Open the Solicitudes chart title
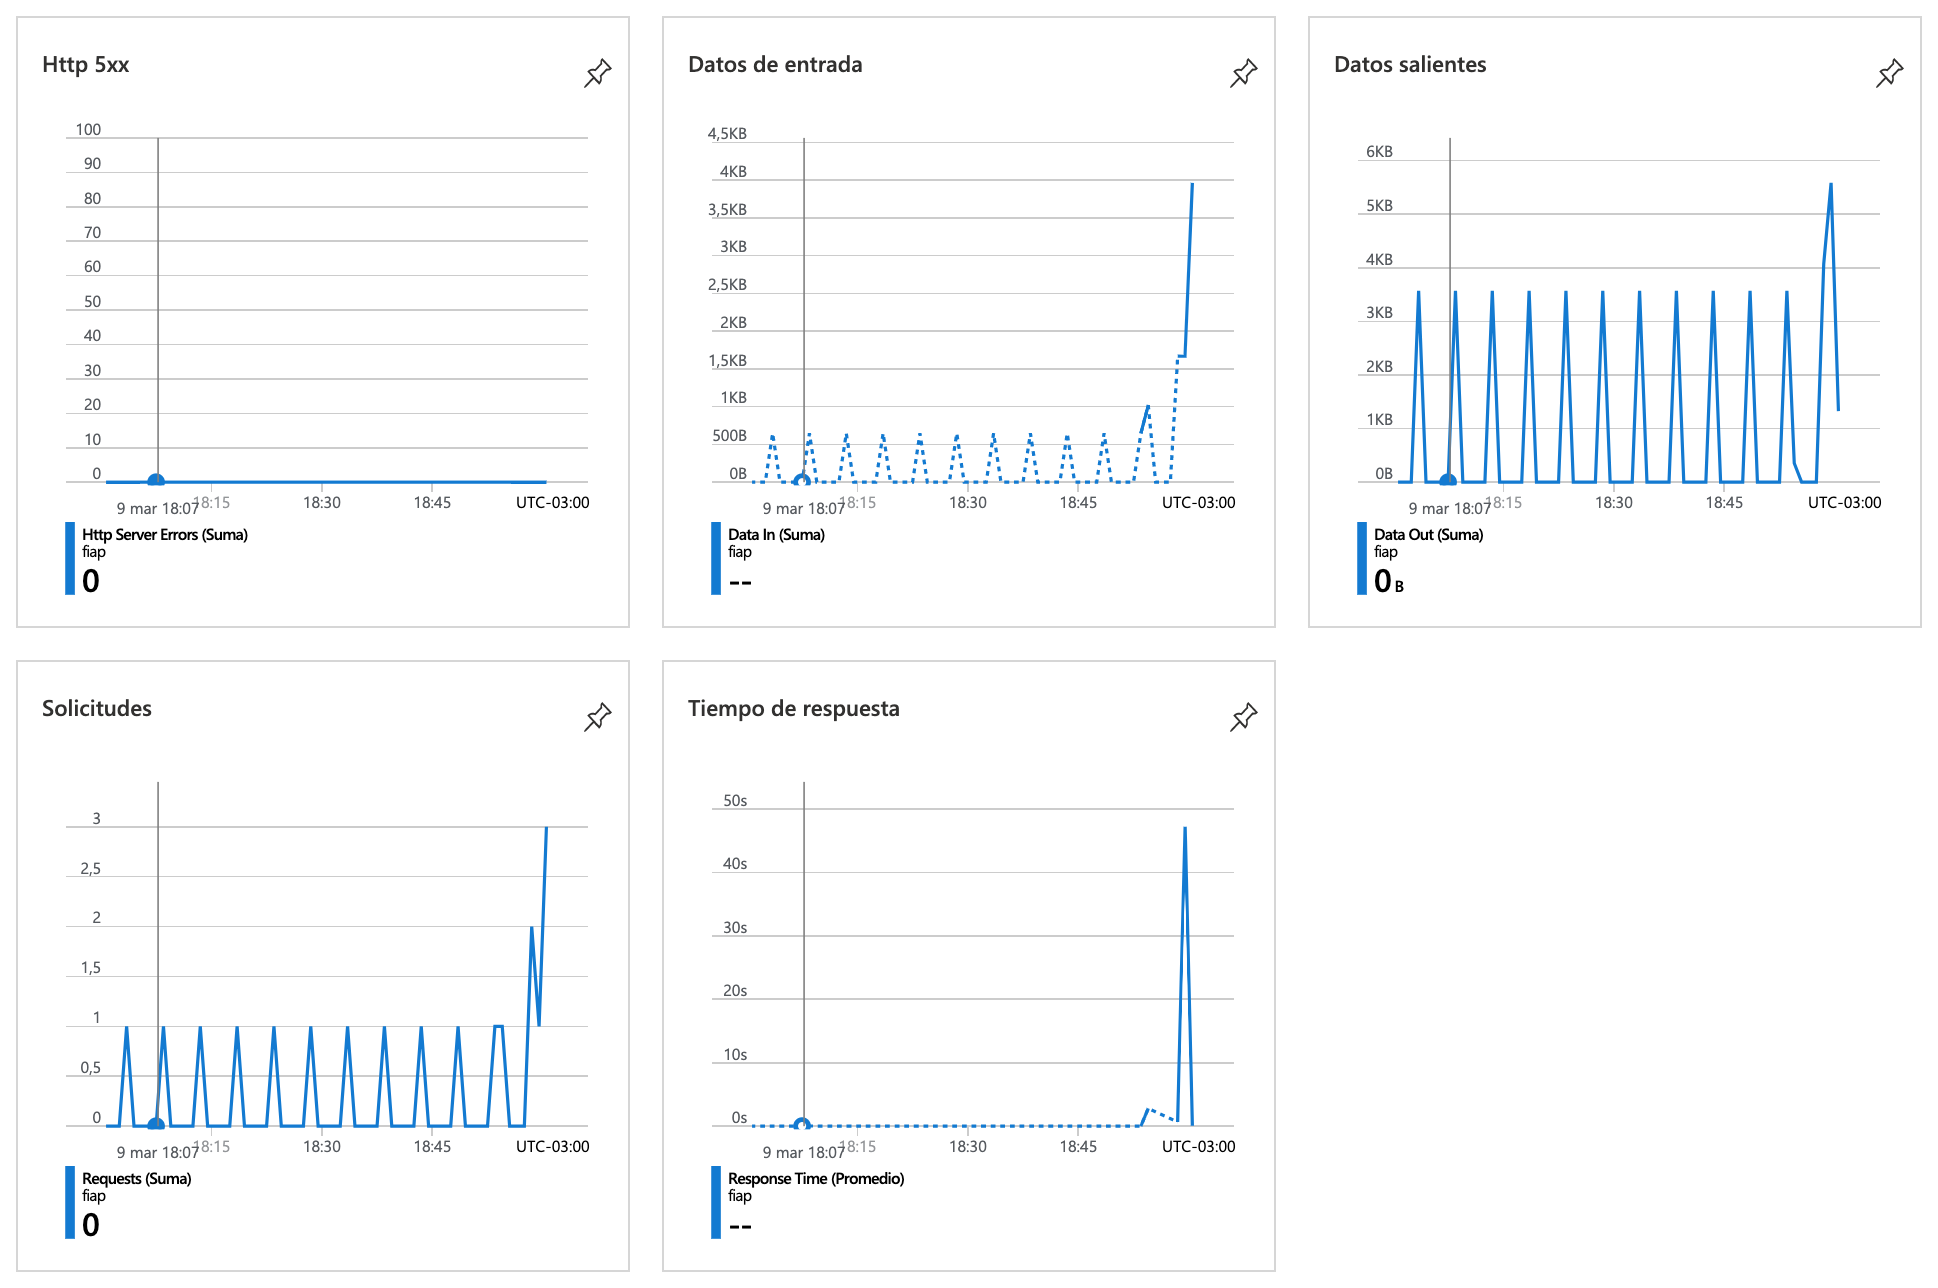The image size is (1938, 1288). click(x=97, y=709)
